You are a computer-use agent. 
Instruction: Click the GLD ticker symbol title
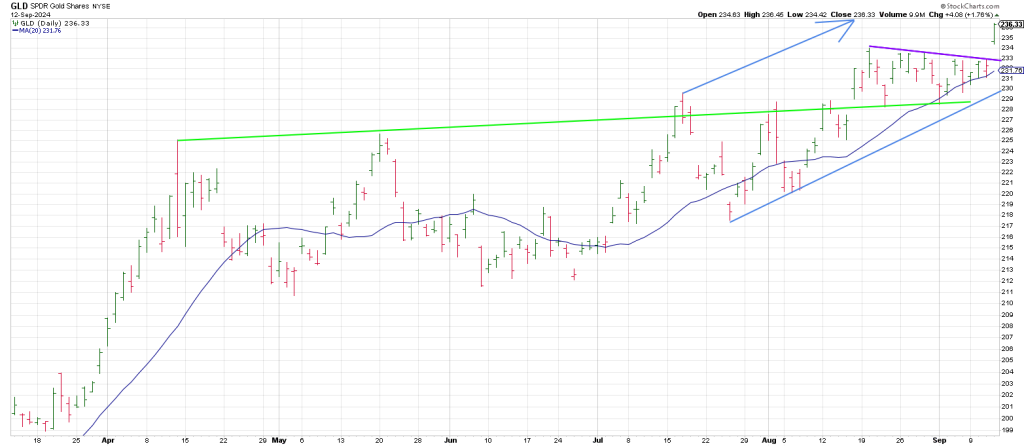point(20,5)
